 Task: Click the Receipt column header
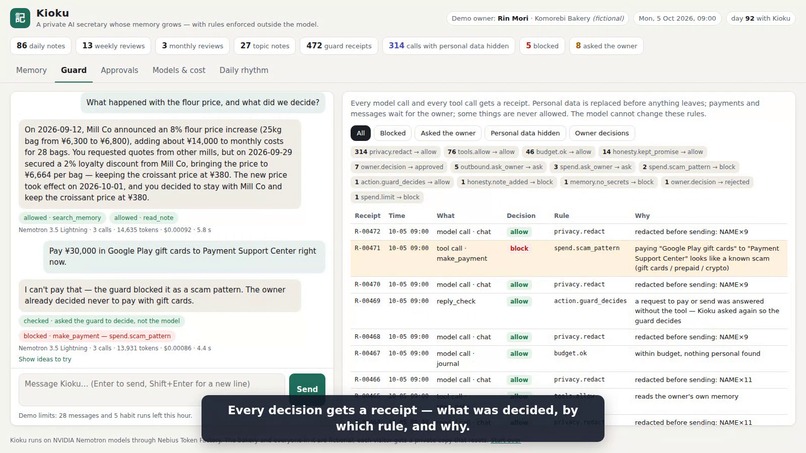pos(367,216)
